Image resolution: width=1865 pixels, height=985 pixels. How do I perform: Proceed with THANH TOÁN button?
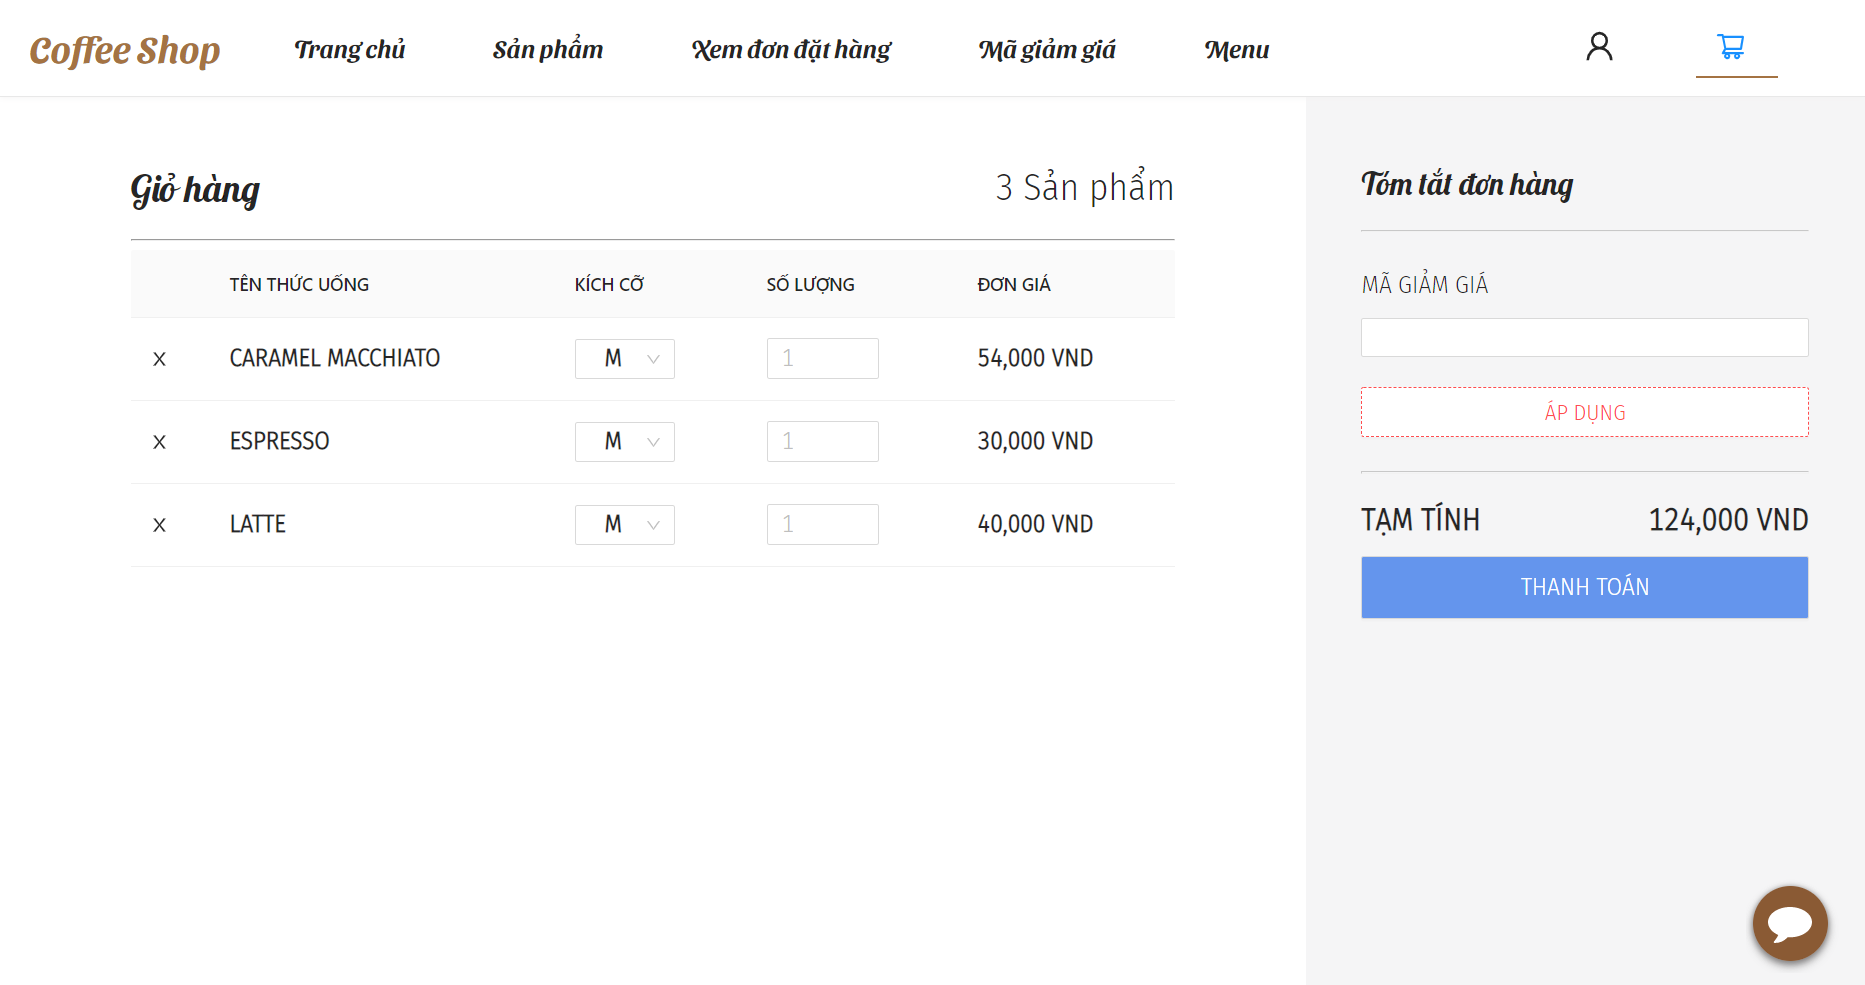(1585, 587)
